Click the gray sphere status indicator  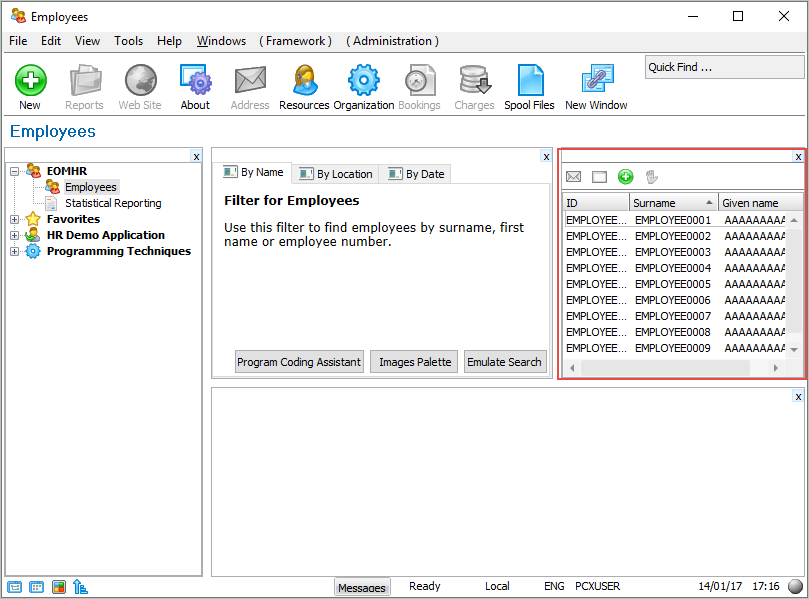point(795,587)
